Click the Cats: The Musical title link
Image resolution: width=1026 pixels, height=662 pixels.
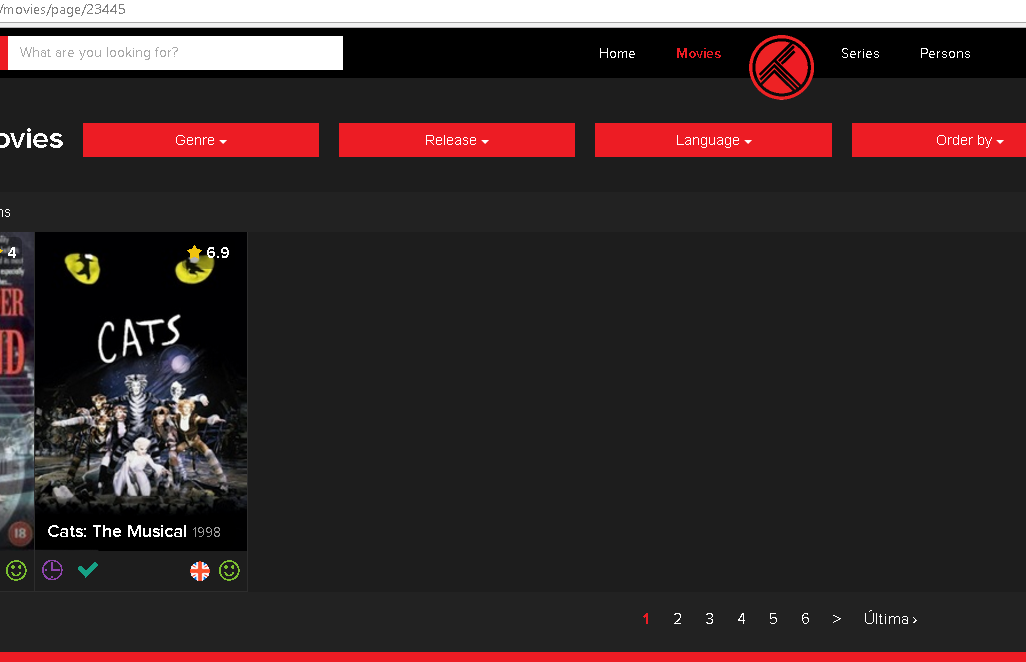[117, 531]
